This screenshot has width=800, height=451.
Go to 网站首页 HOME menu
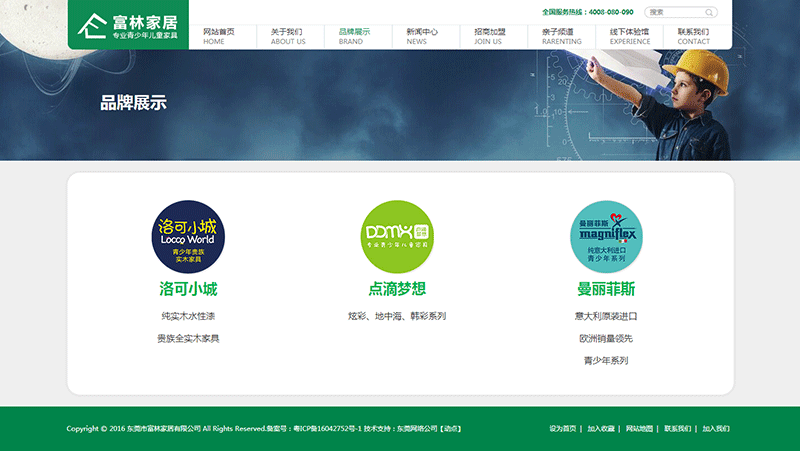pos(219,36)
